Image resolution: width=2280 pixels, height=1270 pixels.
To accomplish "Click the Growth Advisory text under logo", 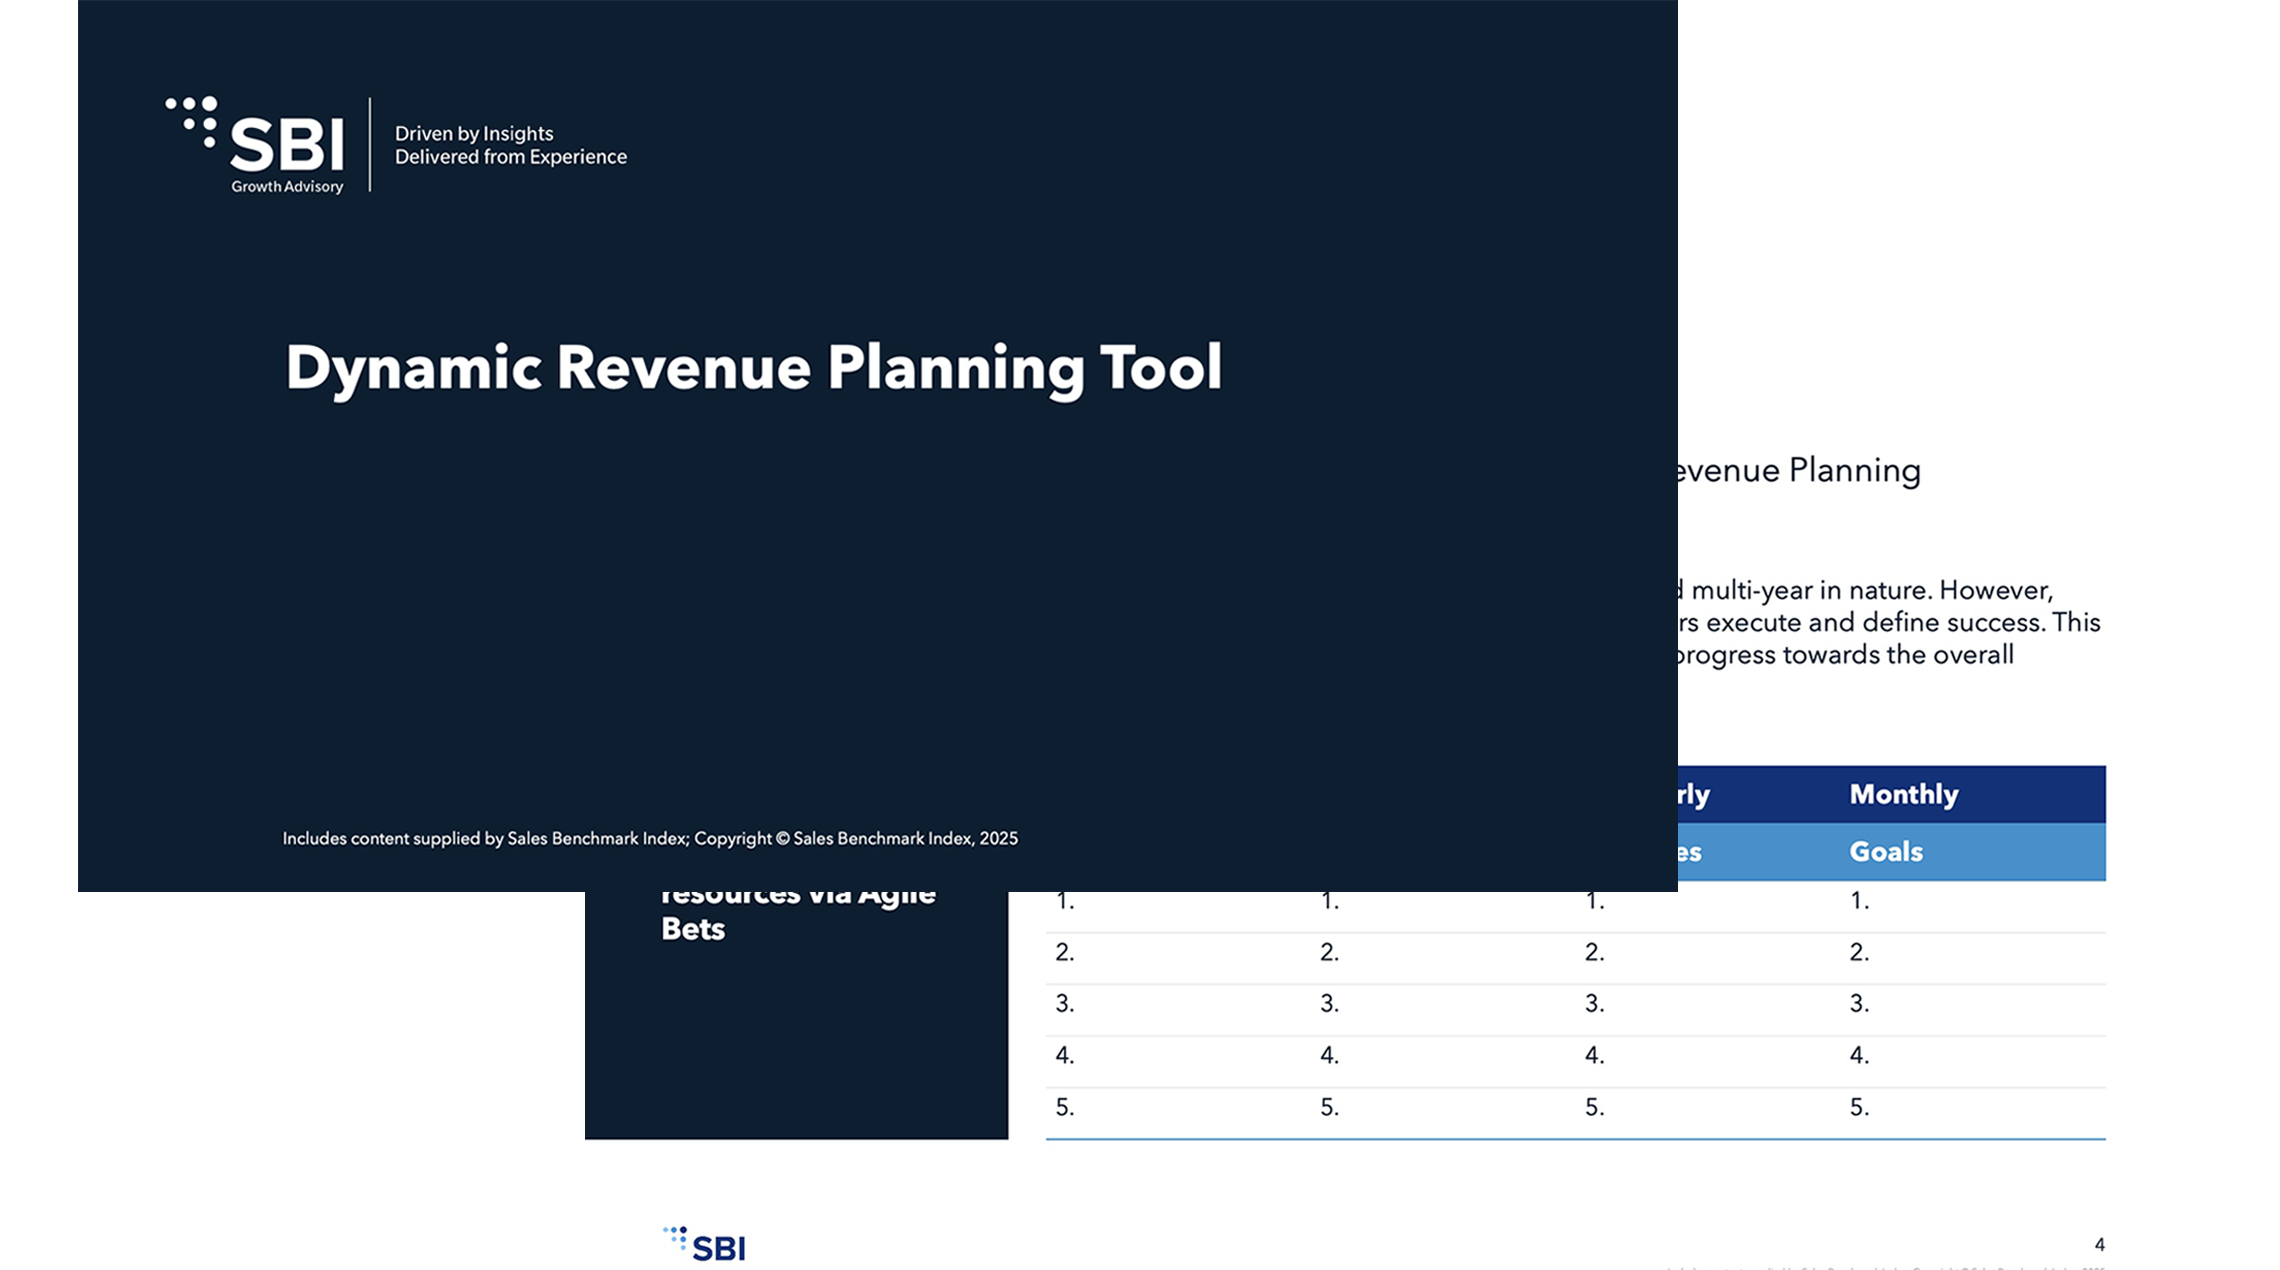I will [x=287, y=187].
